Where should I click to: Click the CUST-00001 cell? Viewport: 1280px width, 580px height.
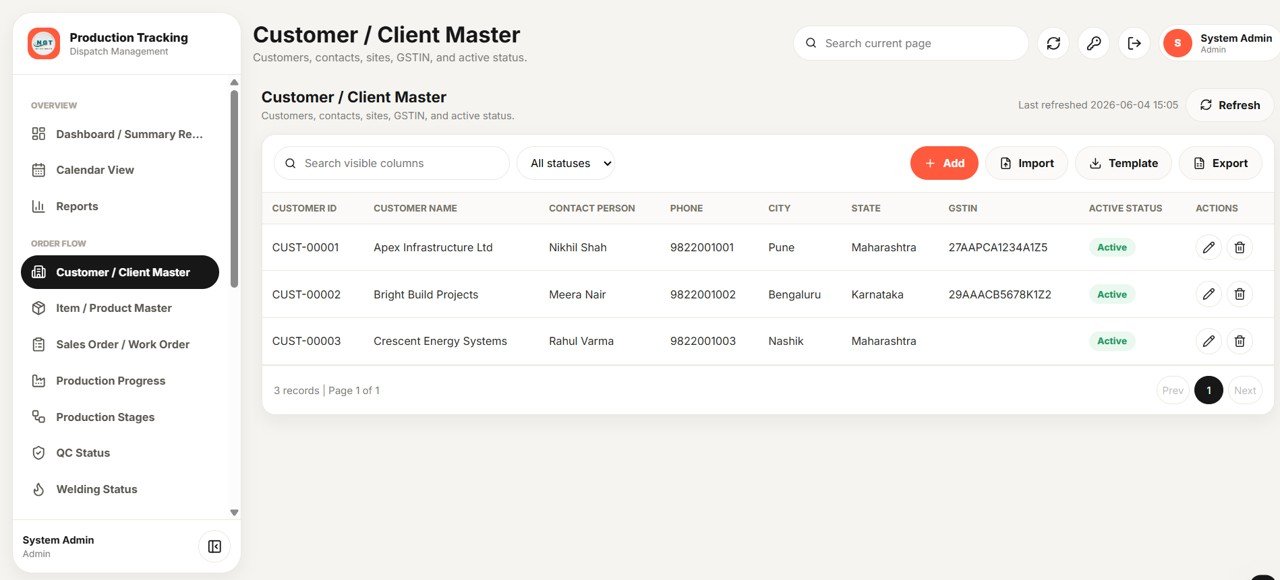(x=306, y=247)
